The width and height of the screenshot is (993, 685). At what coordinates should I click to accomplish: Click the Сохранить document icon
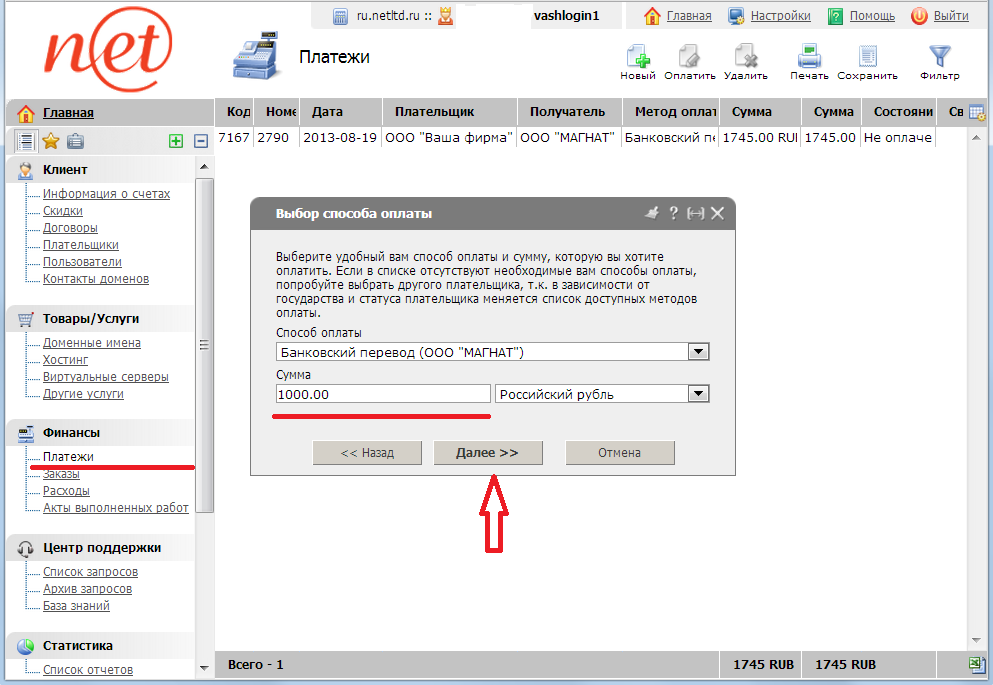867,57
